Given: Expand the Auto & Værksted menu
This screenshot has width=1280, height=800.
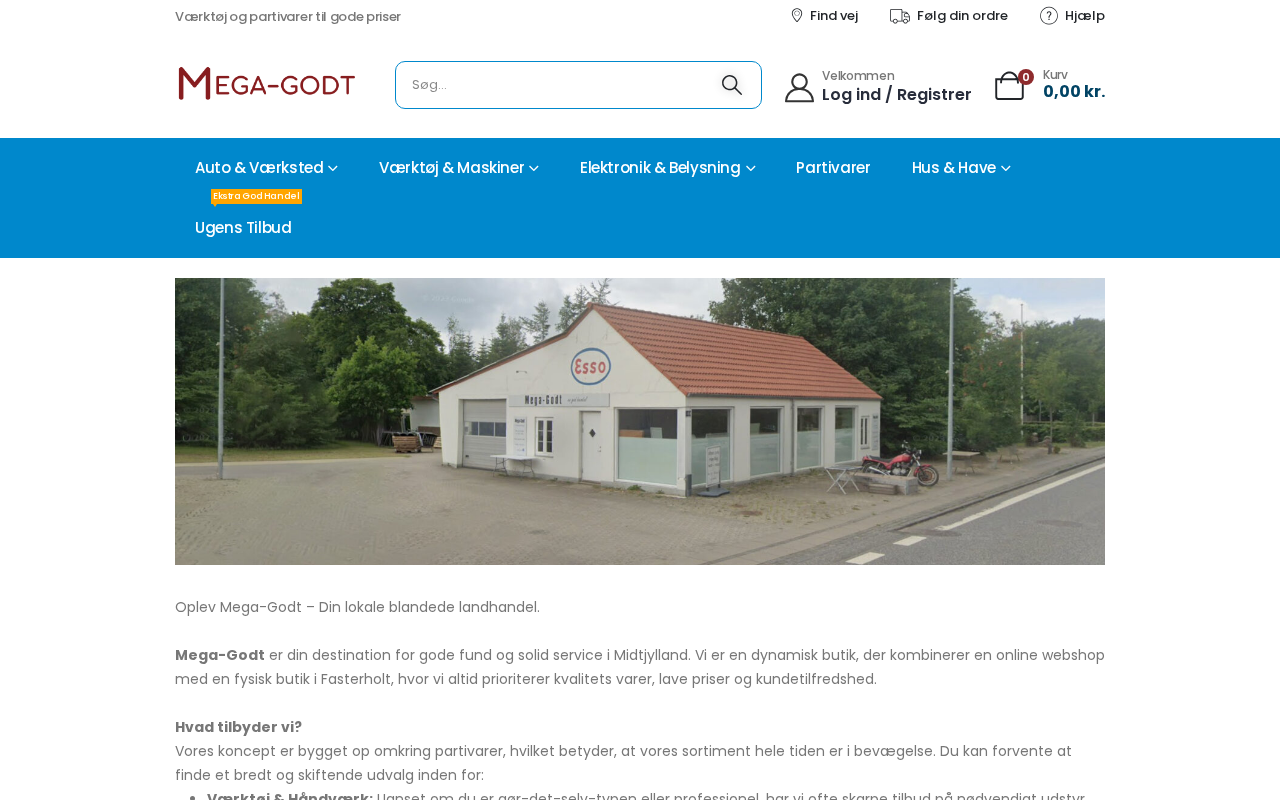Looking at the screenshot, I should (266, 168).
